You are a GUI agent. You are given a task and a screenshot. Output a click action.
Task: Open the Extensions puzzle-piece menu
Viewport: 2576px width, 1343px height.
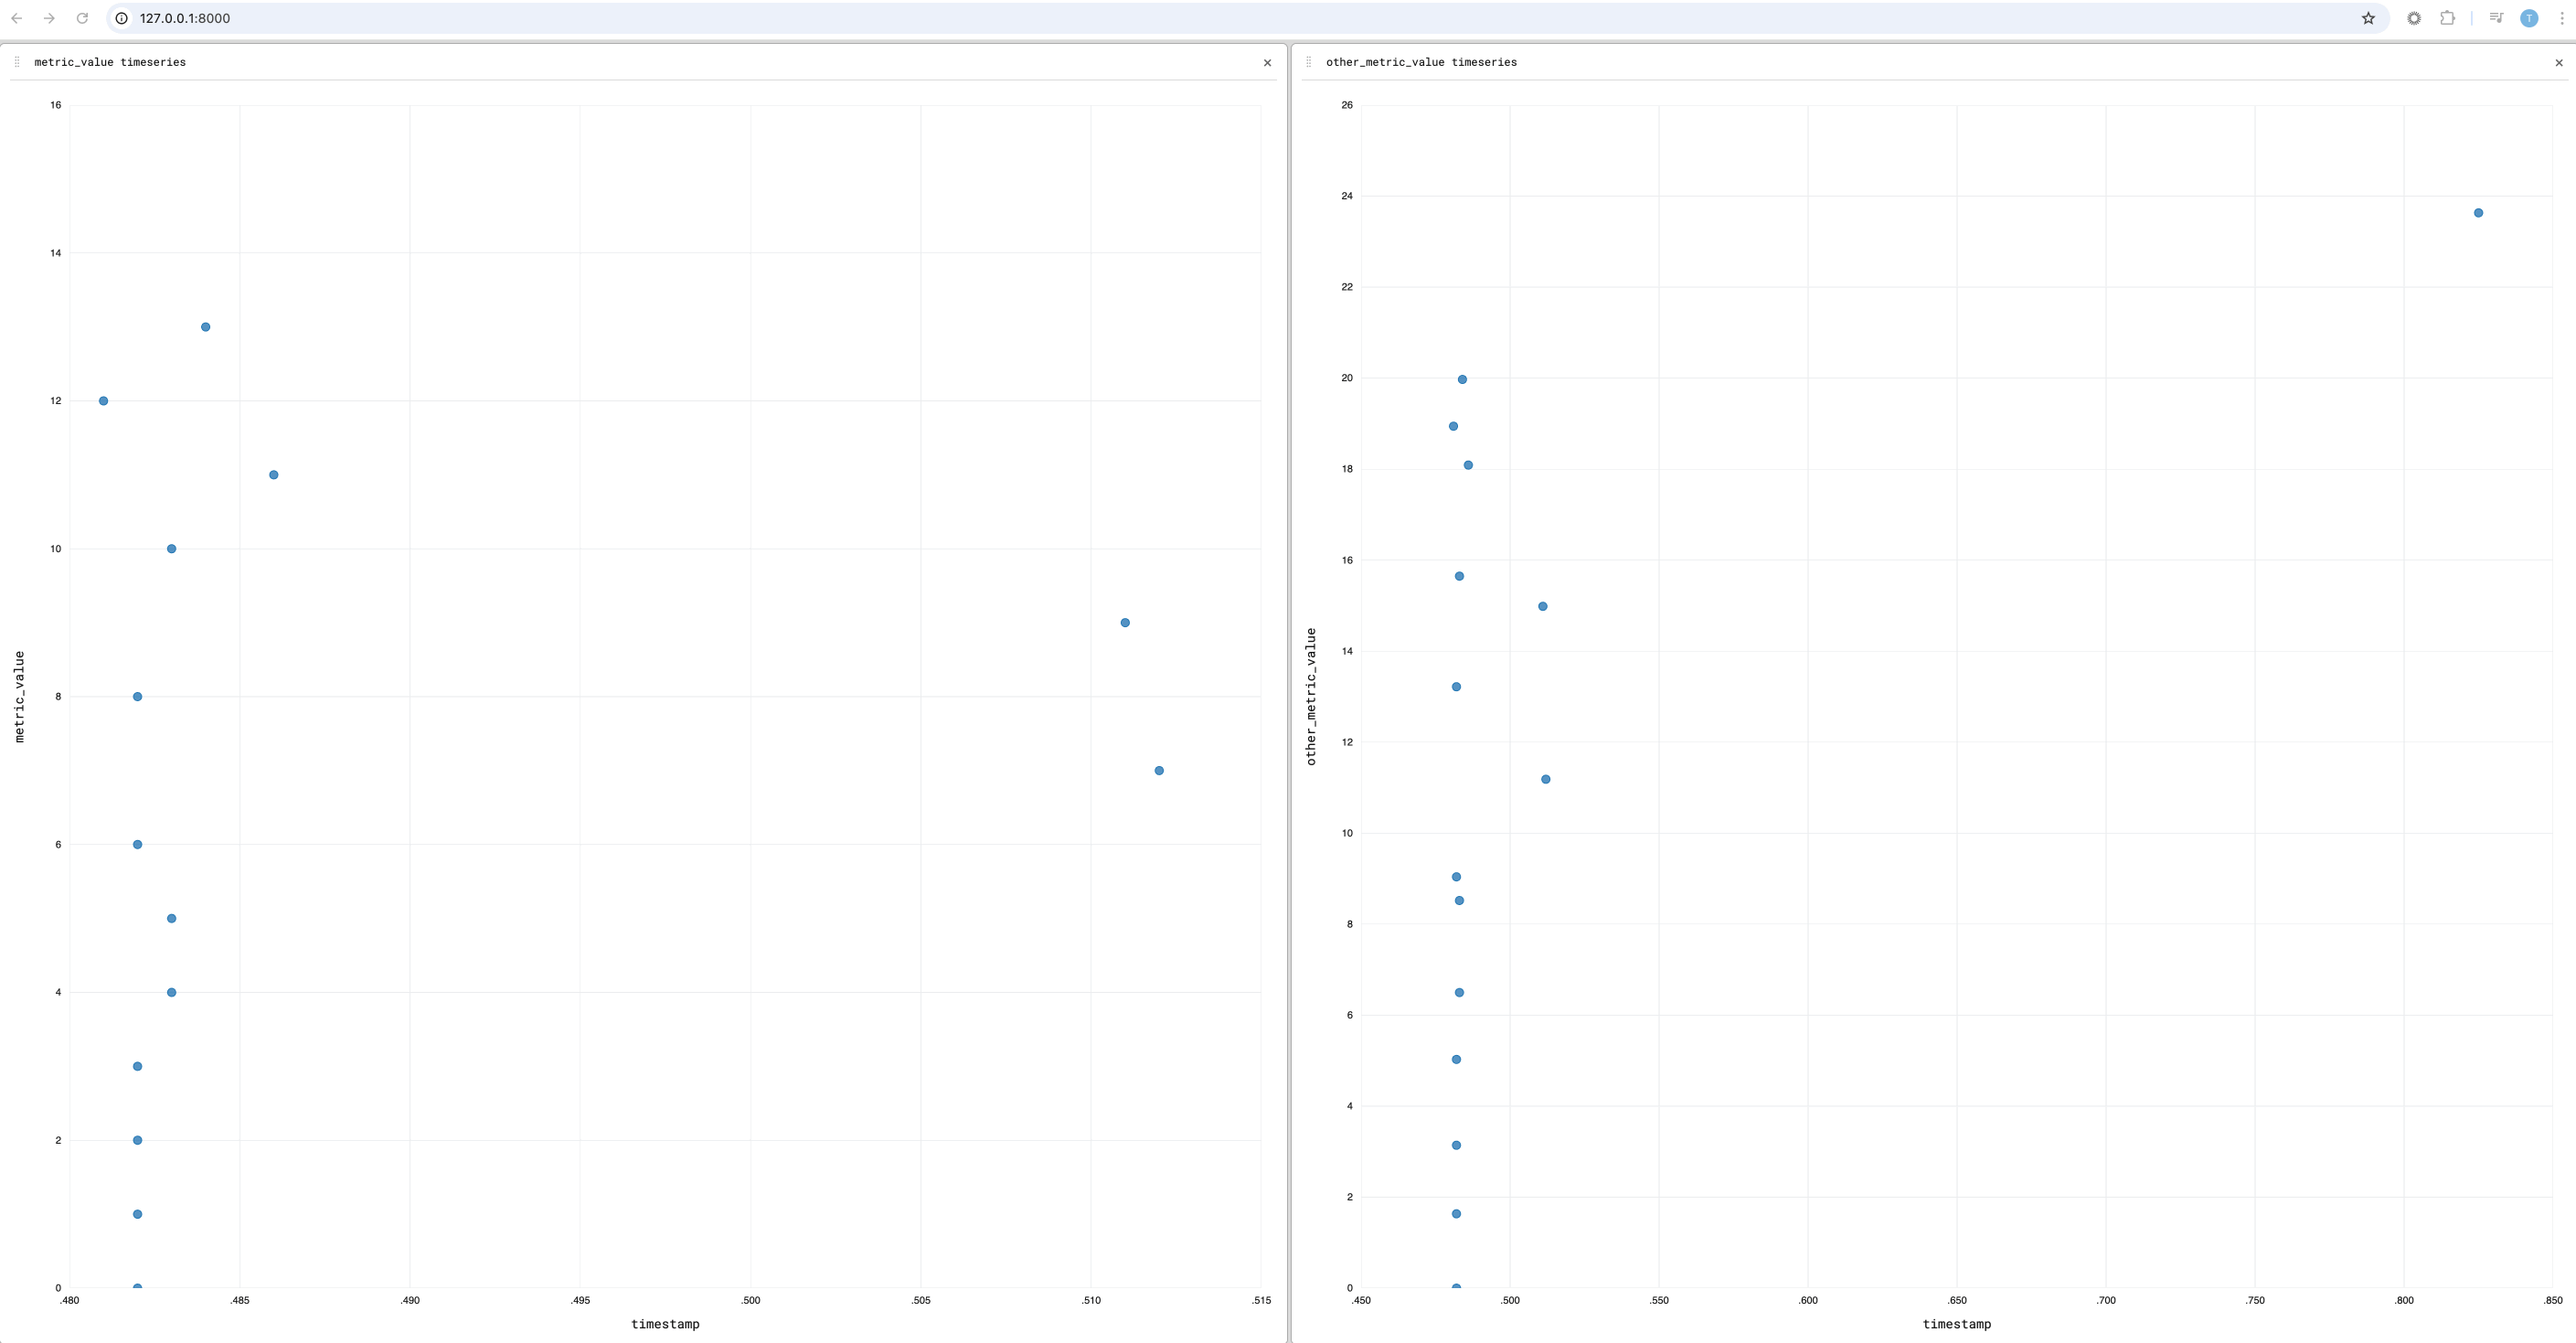coord(2447,18)
